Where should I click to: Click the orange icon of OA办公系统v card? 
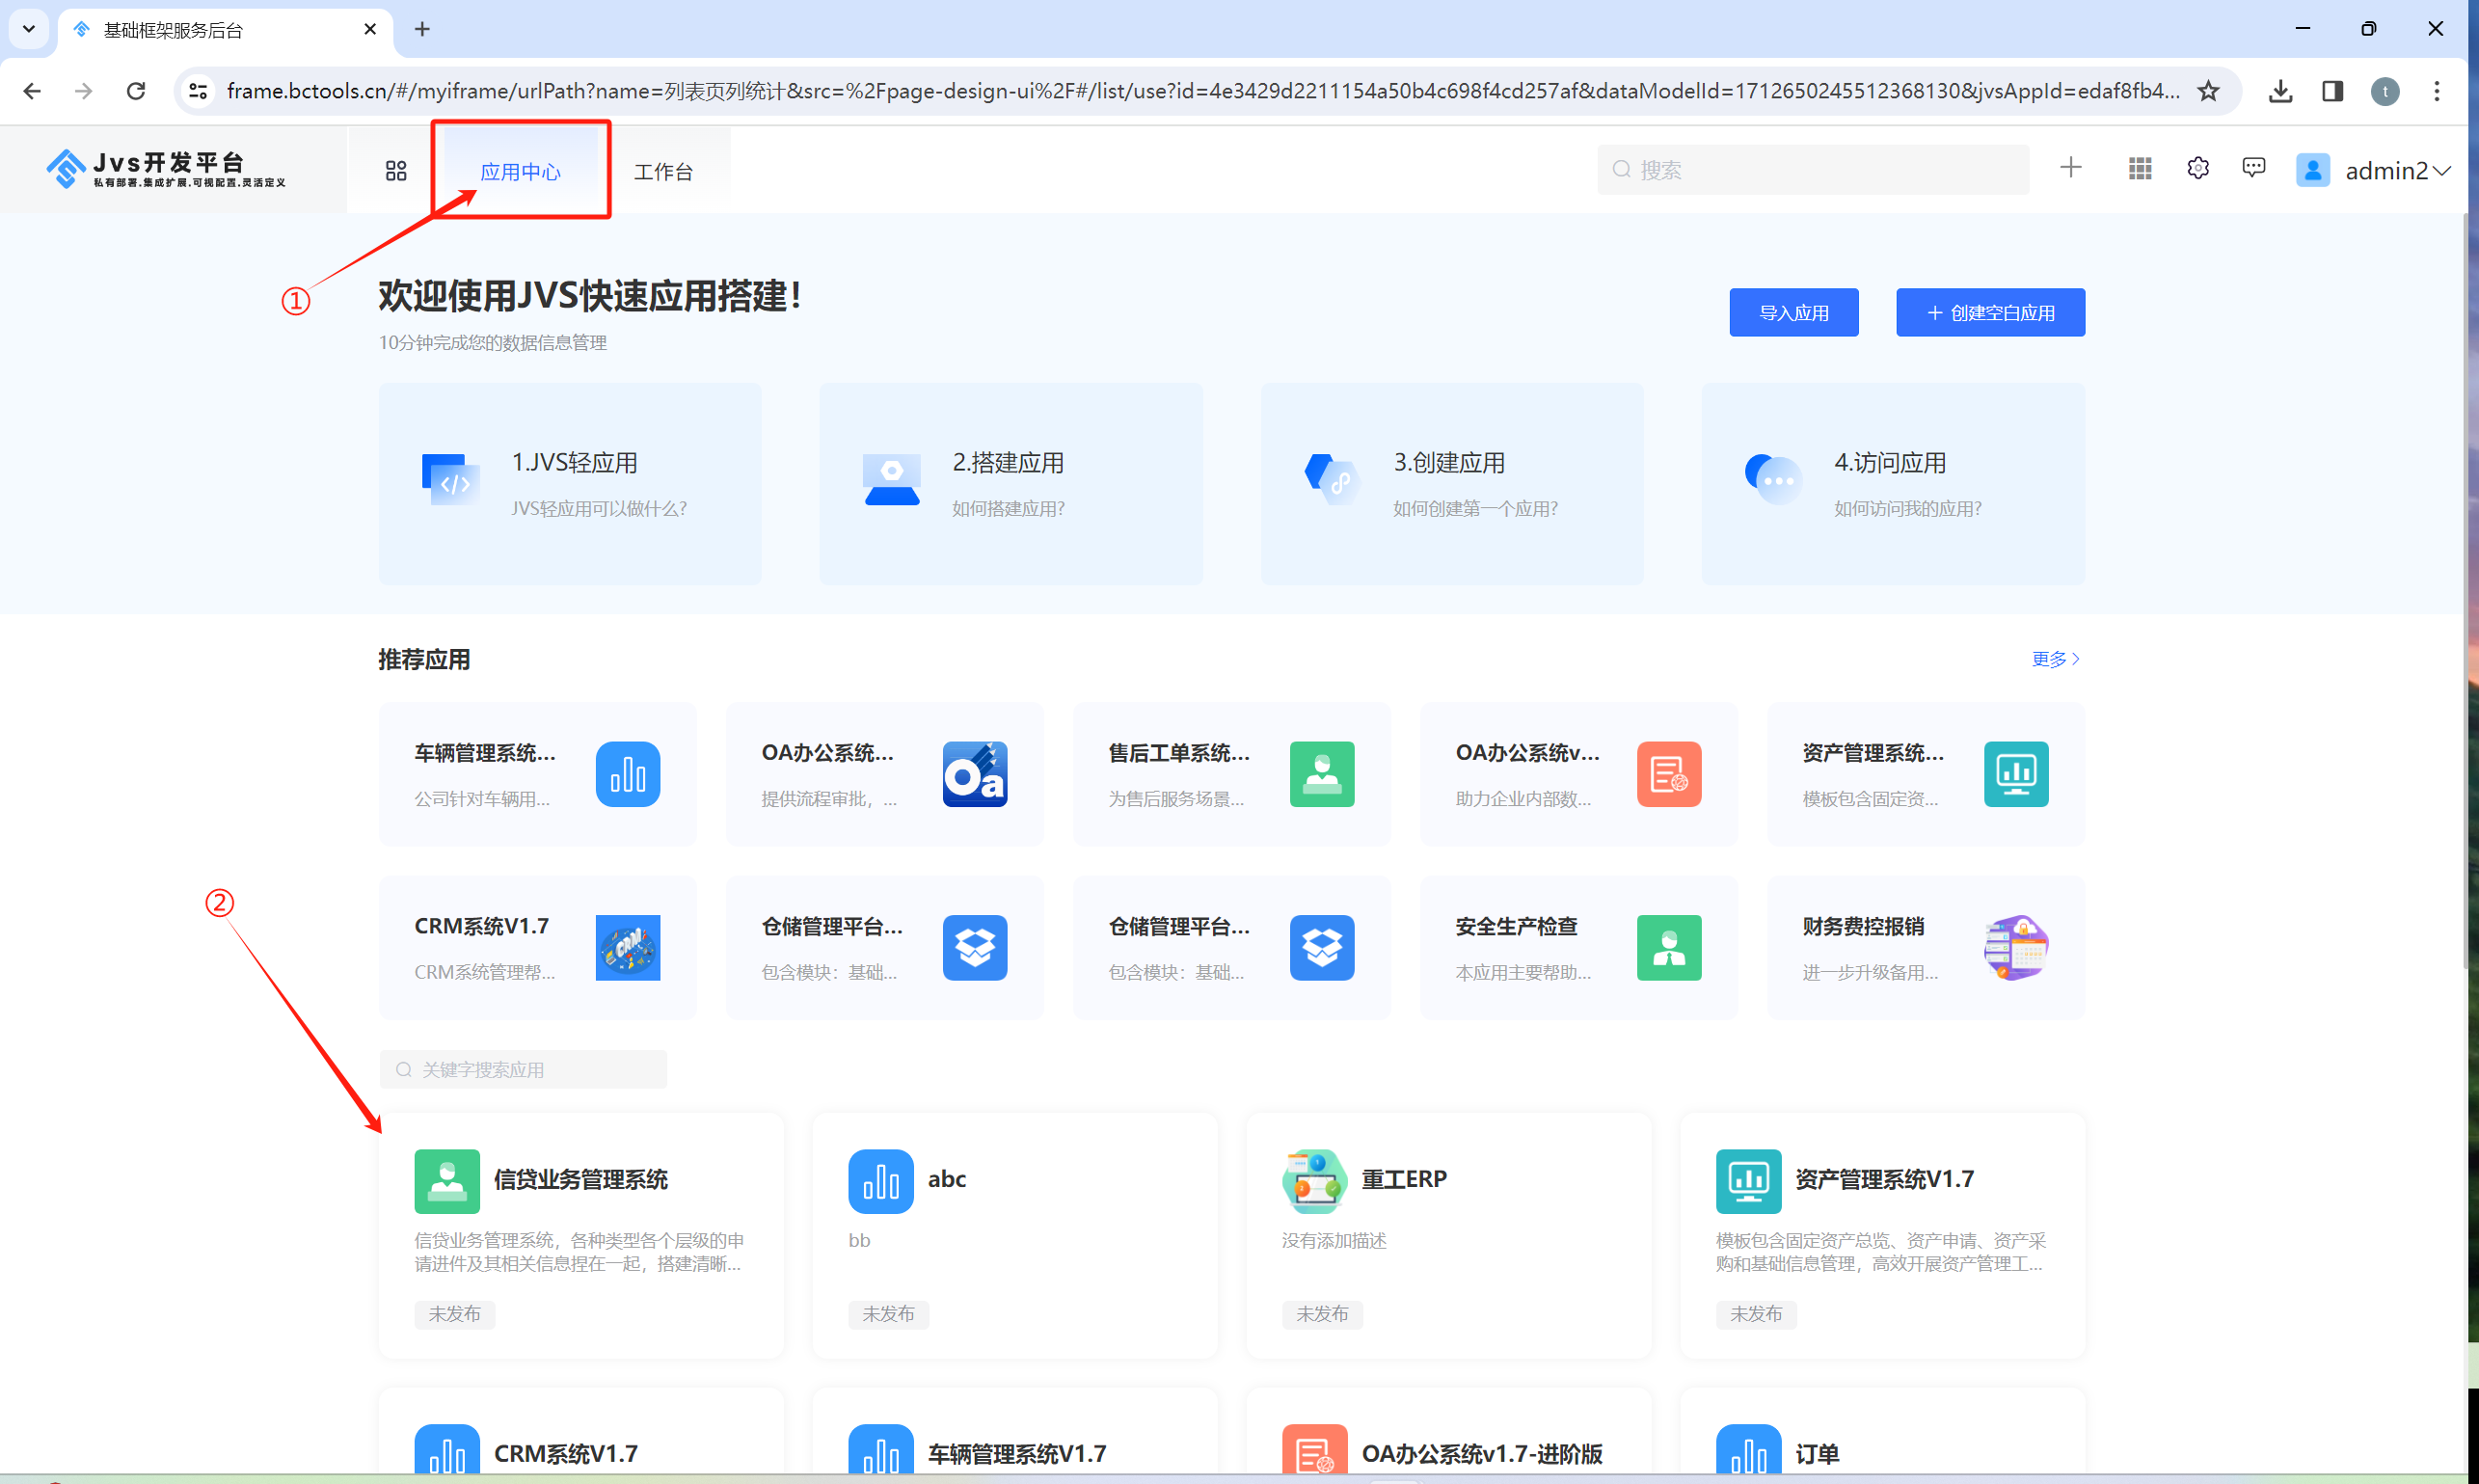[1669, 774]
